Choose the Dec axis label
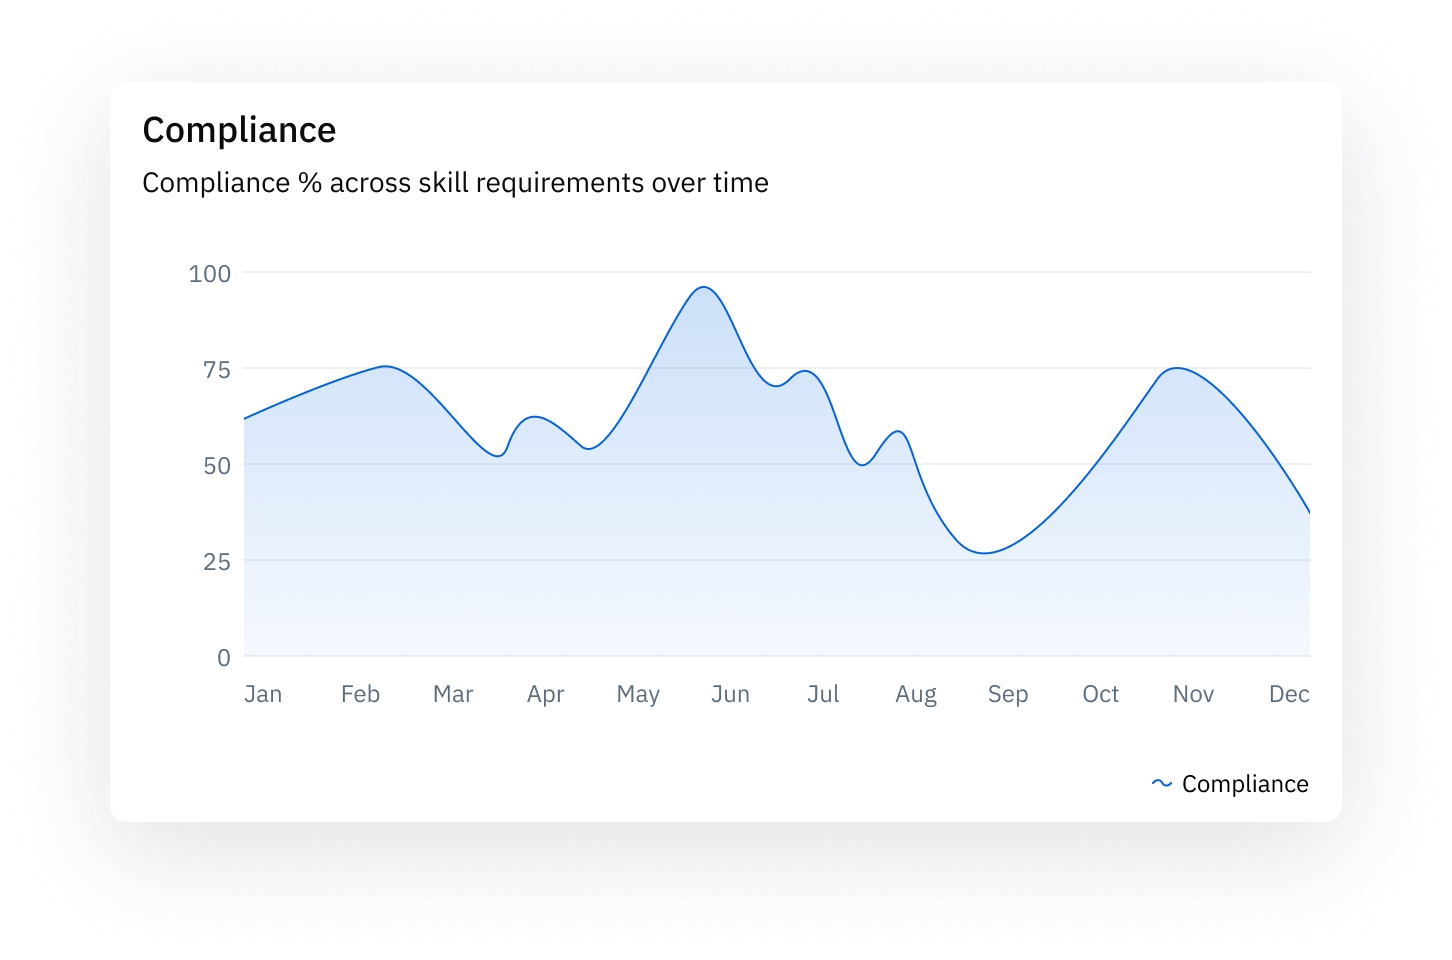The width and height of the screenshot is (1452, 960). [1289, 694]
